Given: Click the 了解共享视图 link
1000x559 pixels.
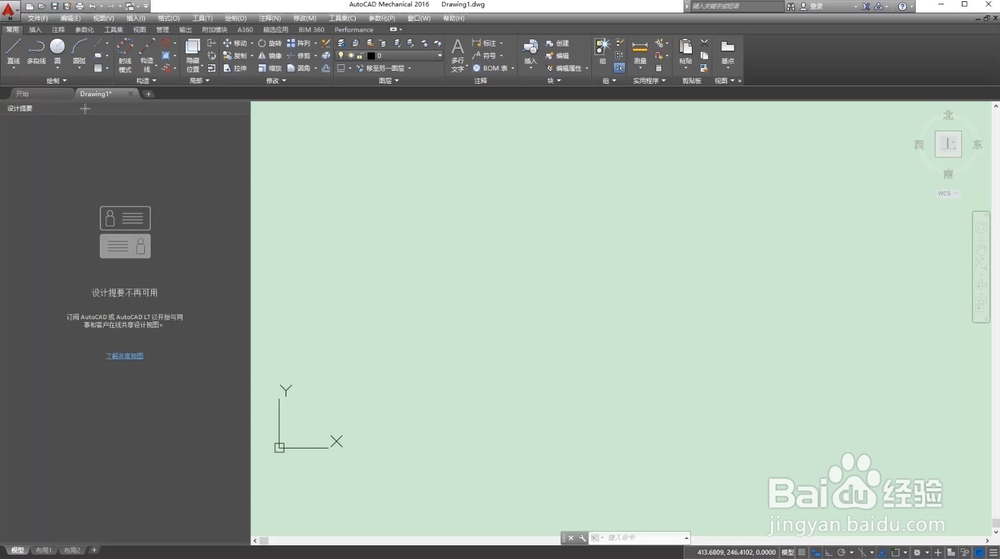Looking at the screenshot, I should (x=124, y=356).
